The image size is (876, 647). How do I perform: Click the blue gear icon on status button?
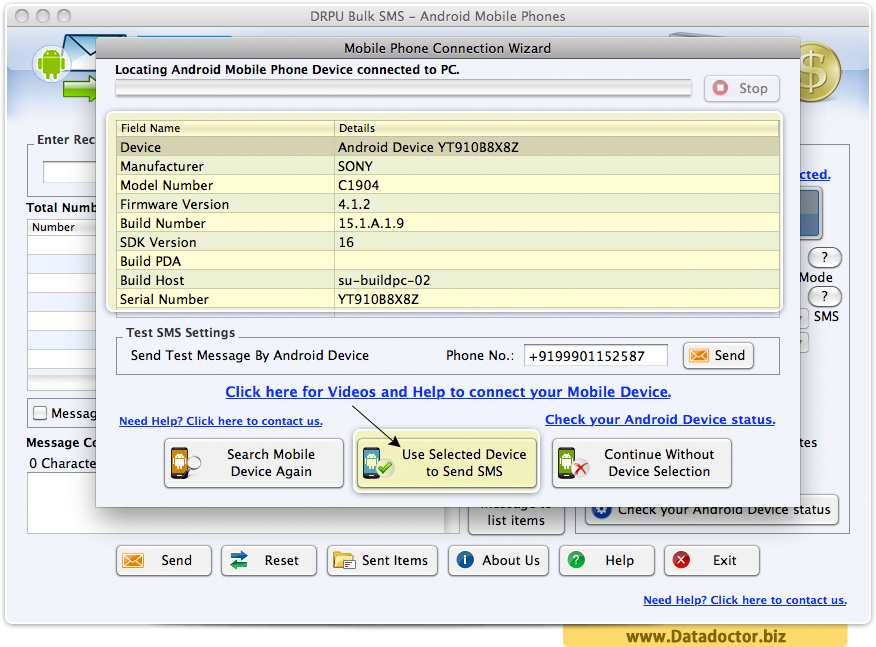(601, 511)
